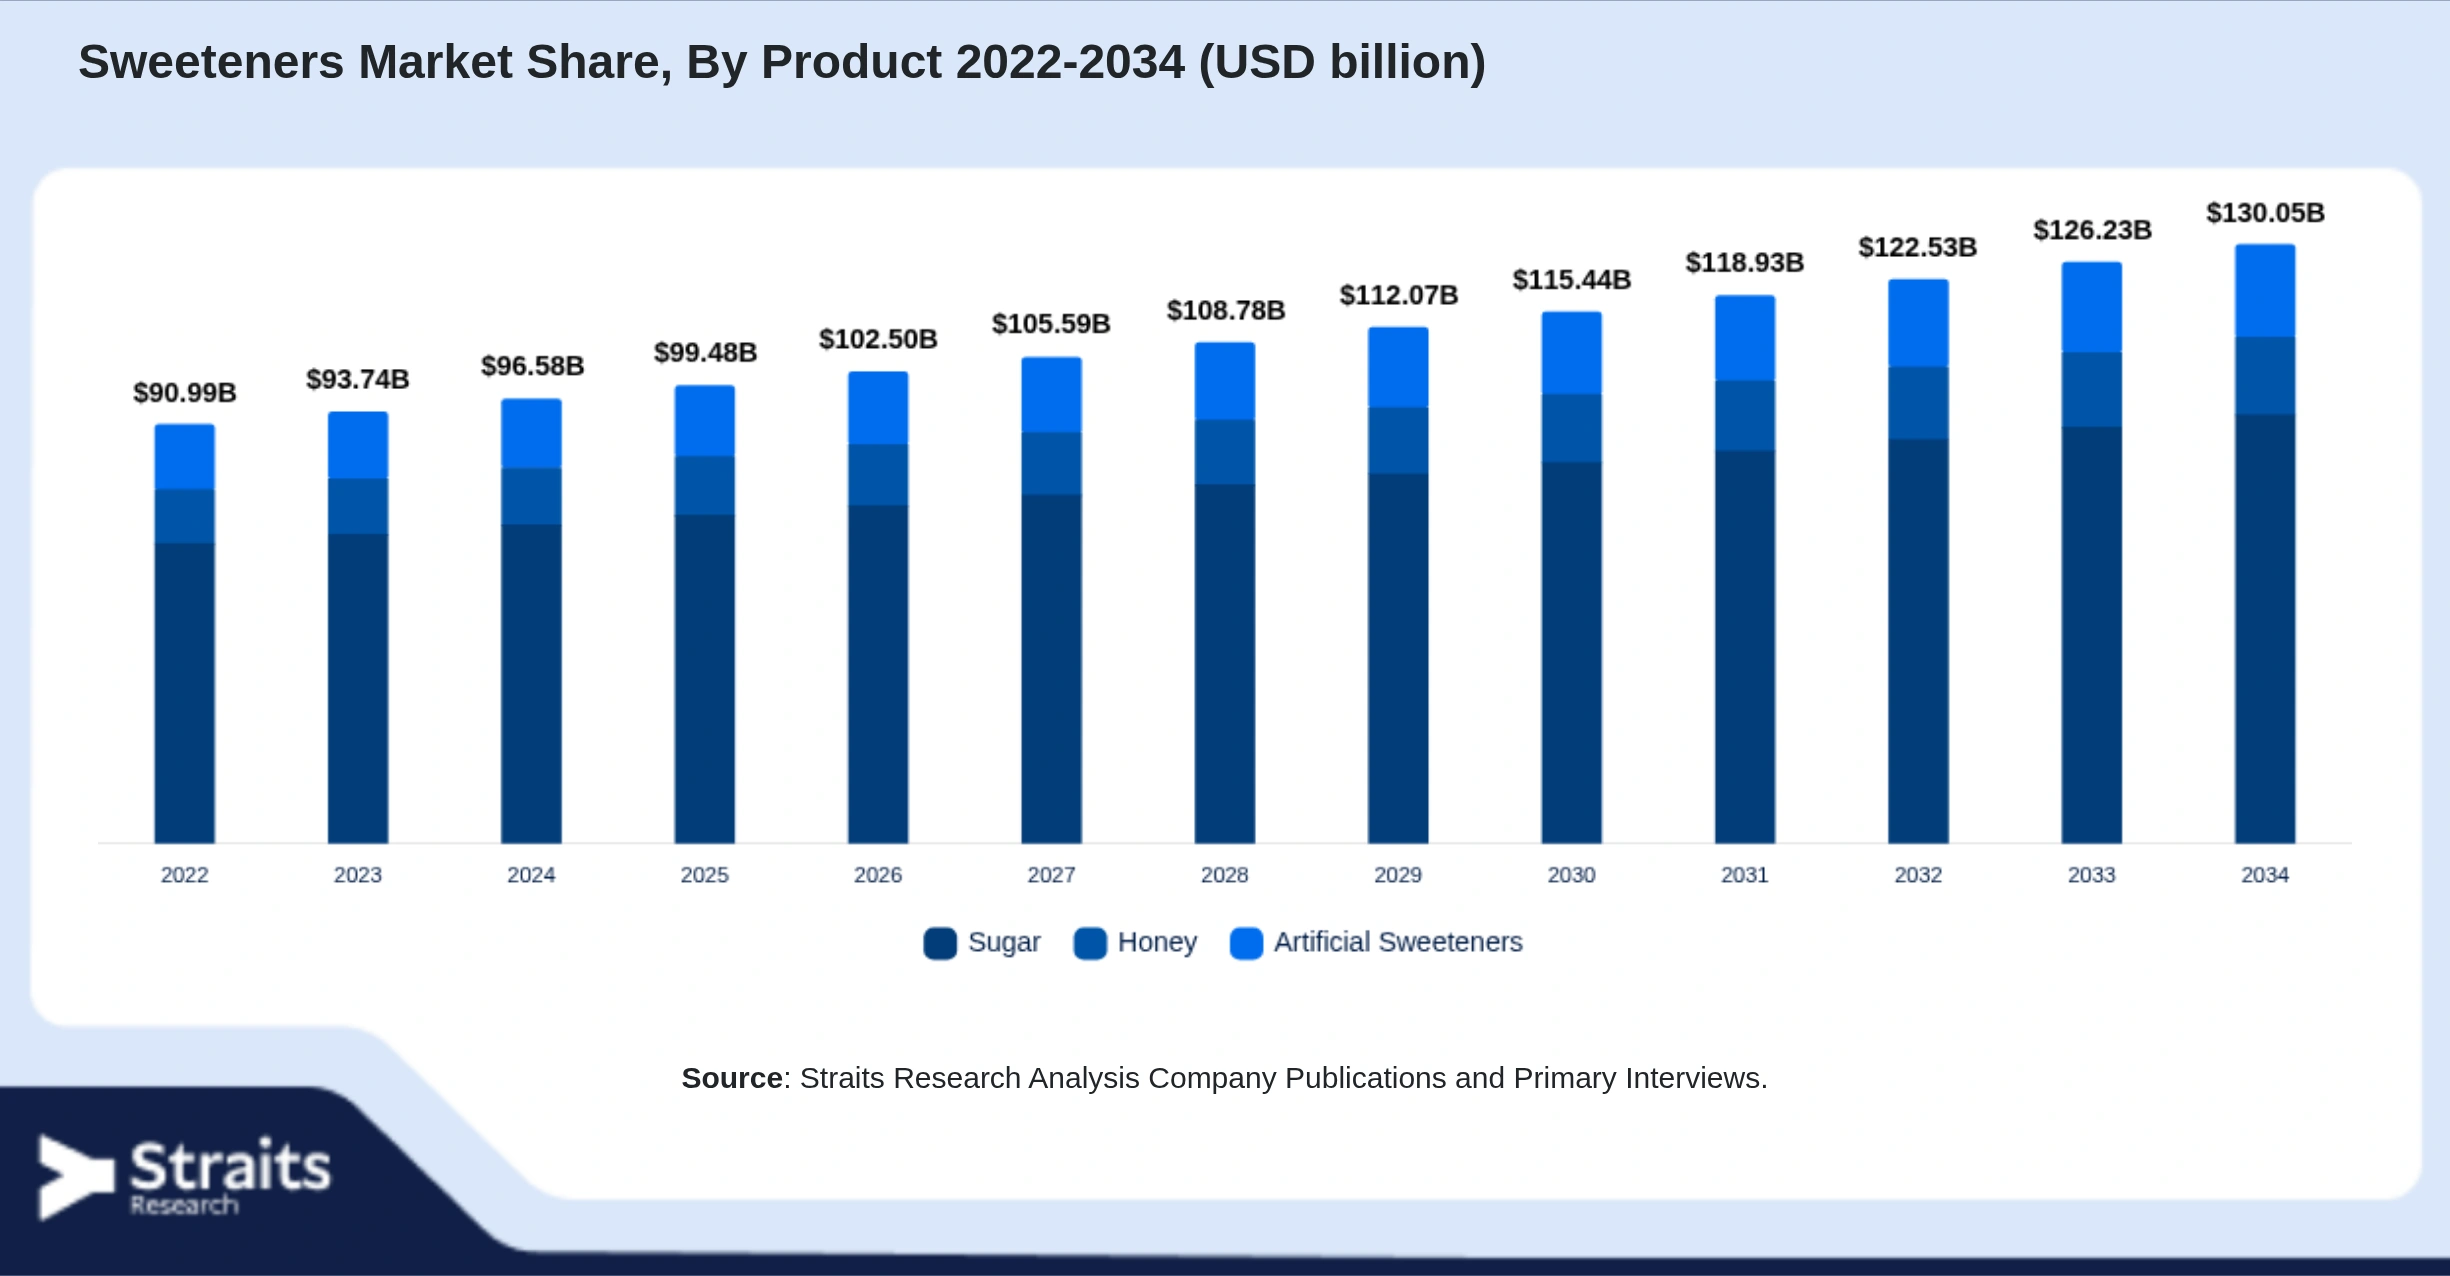Viewport: 2450px width, 1276px height.
Task: Select the 2031 bar in the chart
Action: pos(1745,569)
